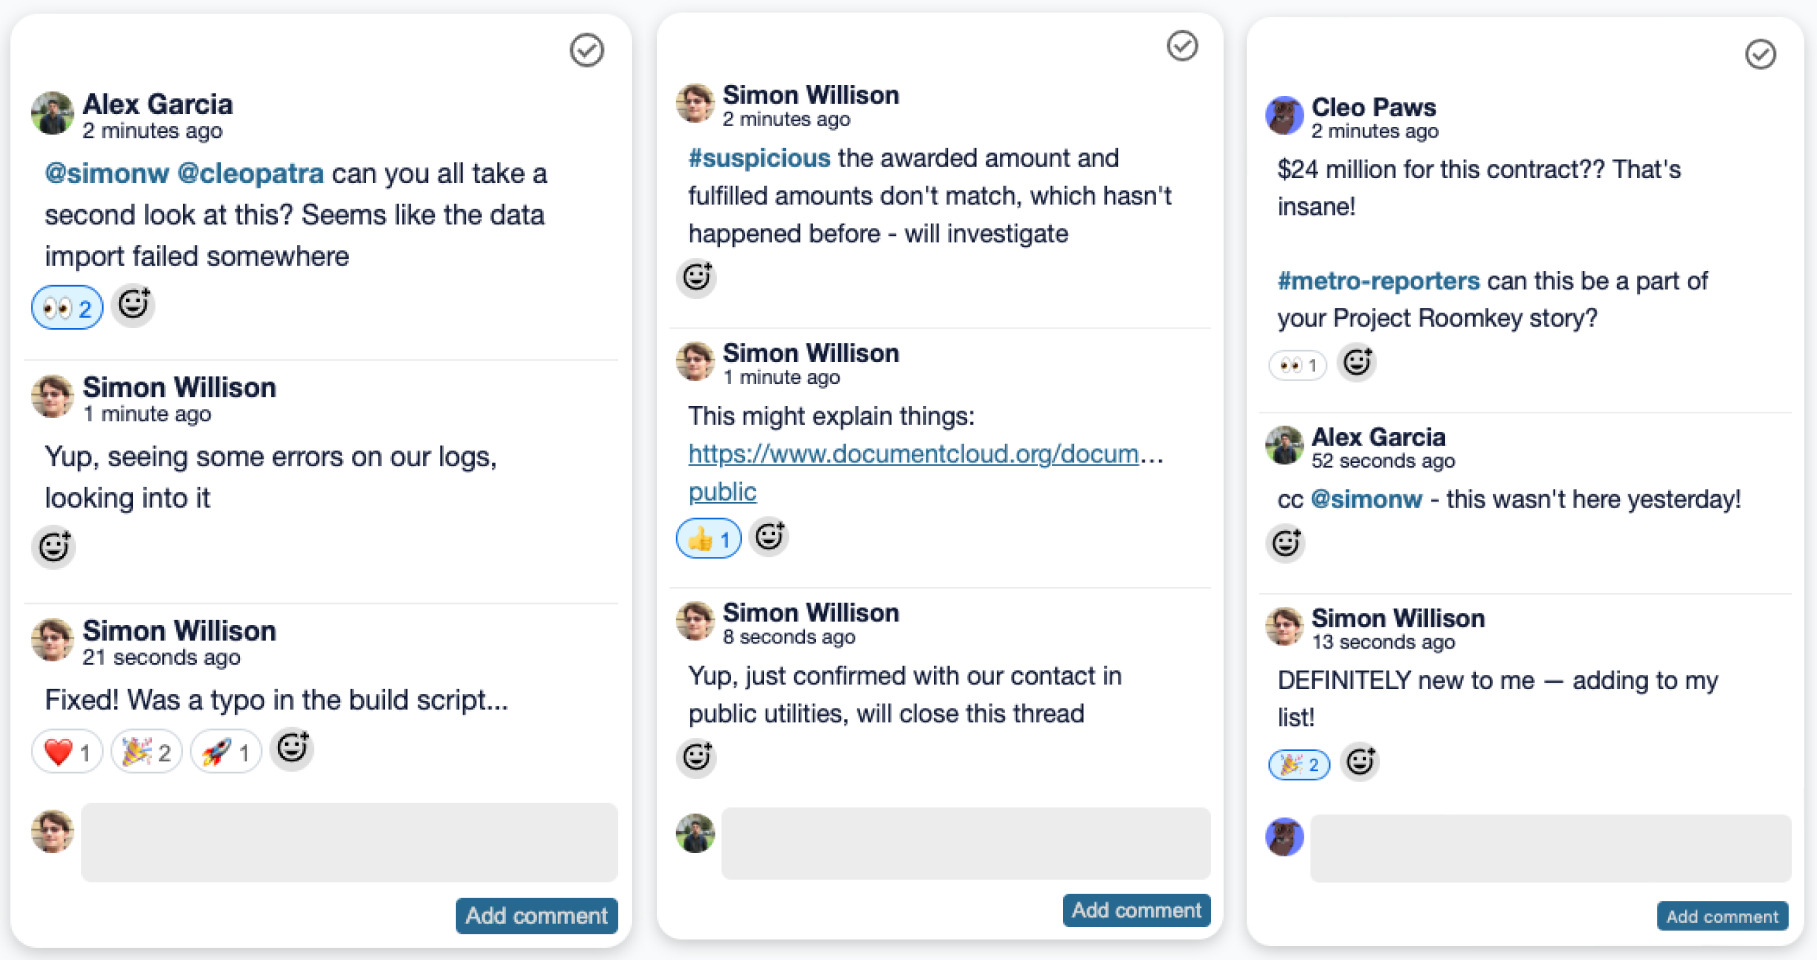
Task: Toggle the eyes reaction on Alex Garcia's comment
Action: (67, 308)
